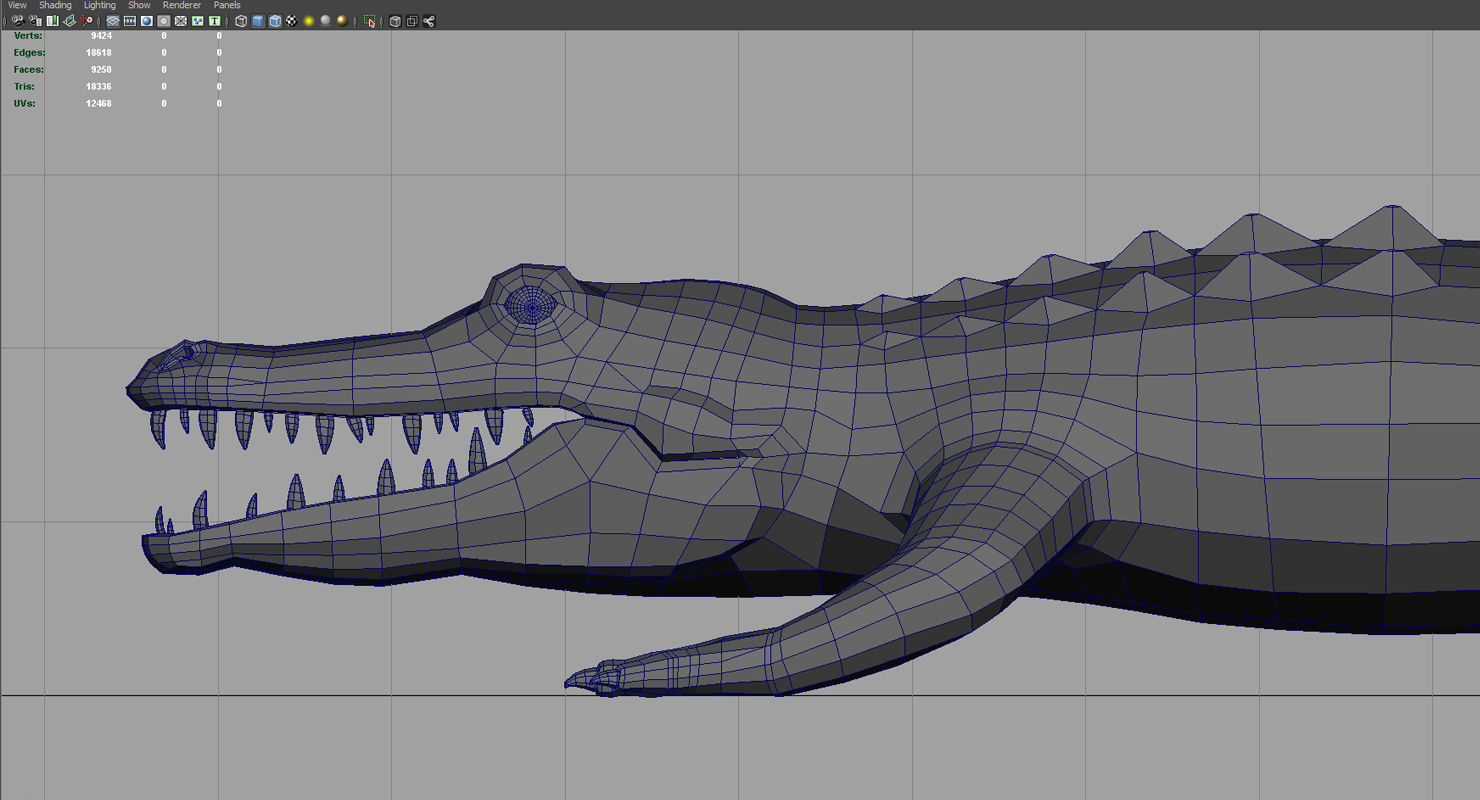Toggle the X-Ray cube icon
The height and width of the screenshot is (800, 1480).
(395, 21)
